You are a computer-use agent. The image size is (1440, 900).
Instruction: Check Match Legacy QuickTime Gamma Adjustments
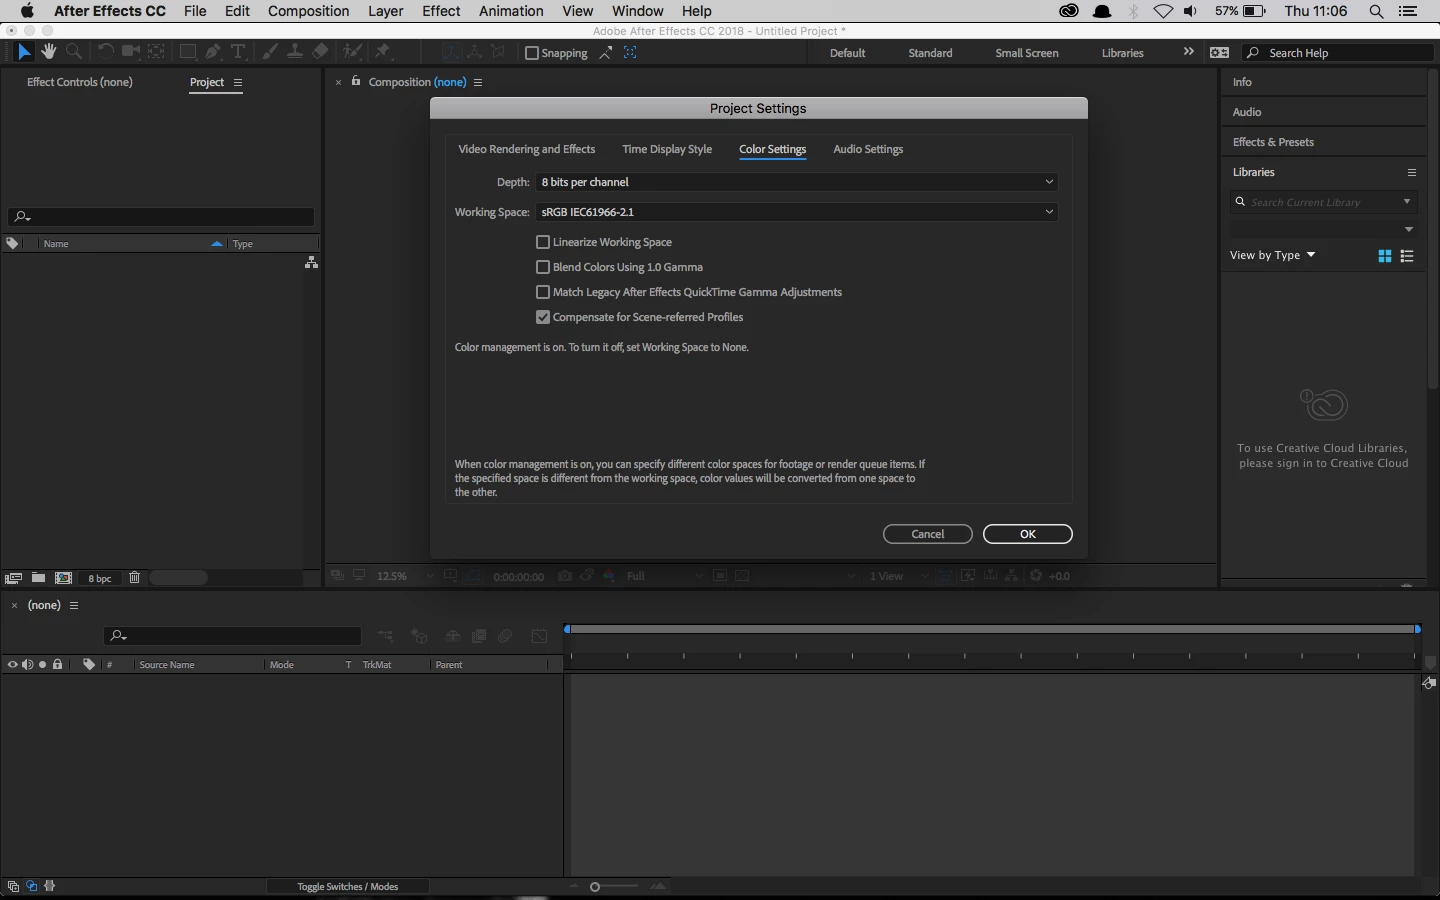(543, 292)
